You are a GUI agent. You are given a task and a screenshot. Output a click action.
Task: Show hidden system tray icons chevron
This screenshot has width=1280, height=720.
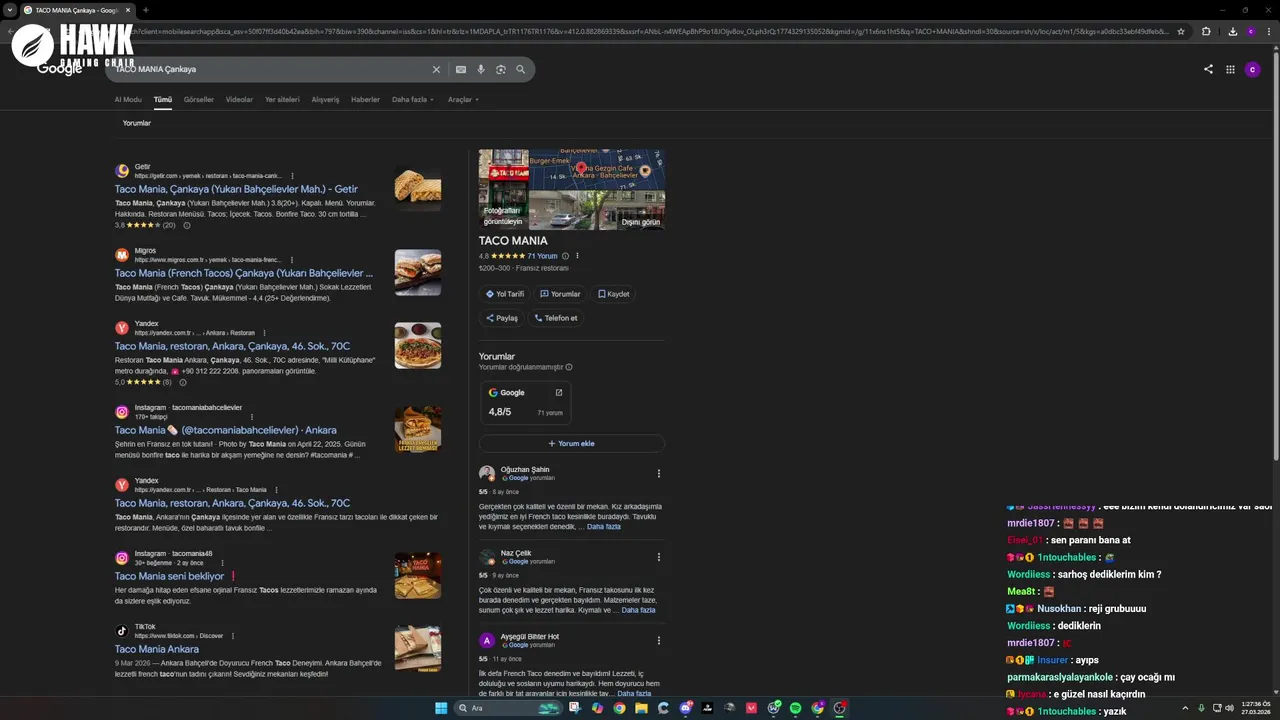[x=1186, y=708]
